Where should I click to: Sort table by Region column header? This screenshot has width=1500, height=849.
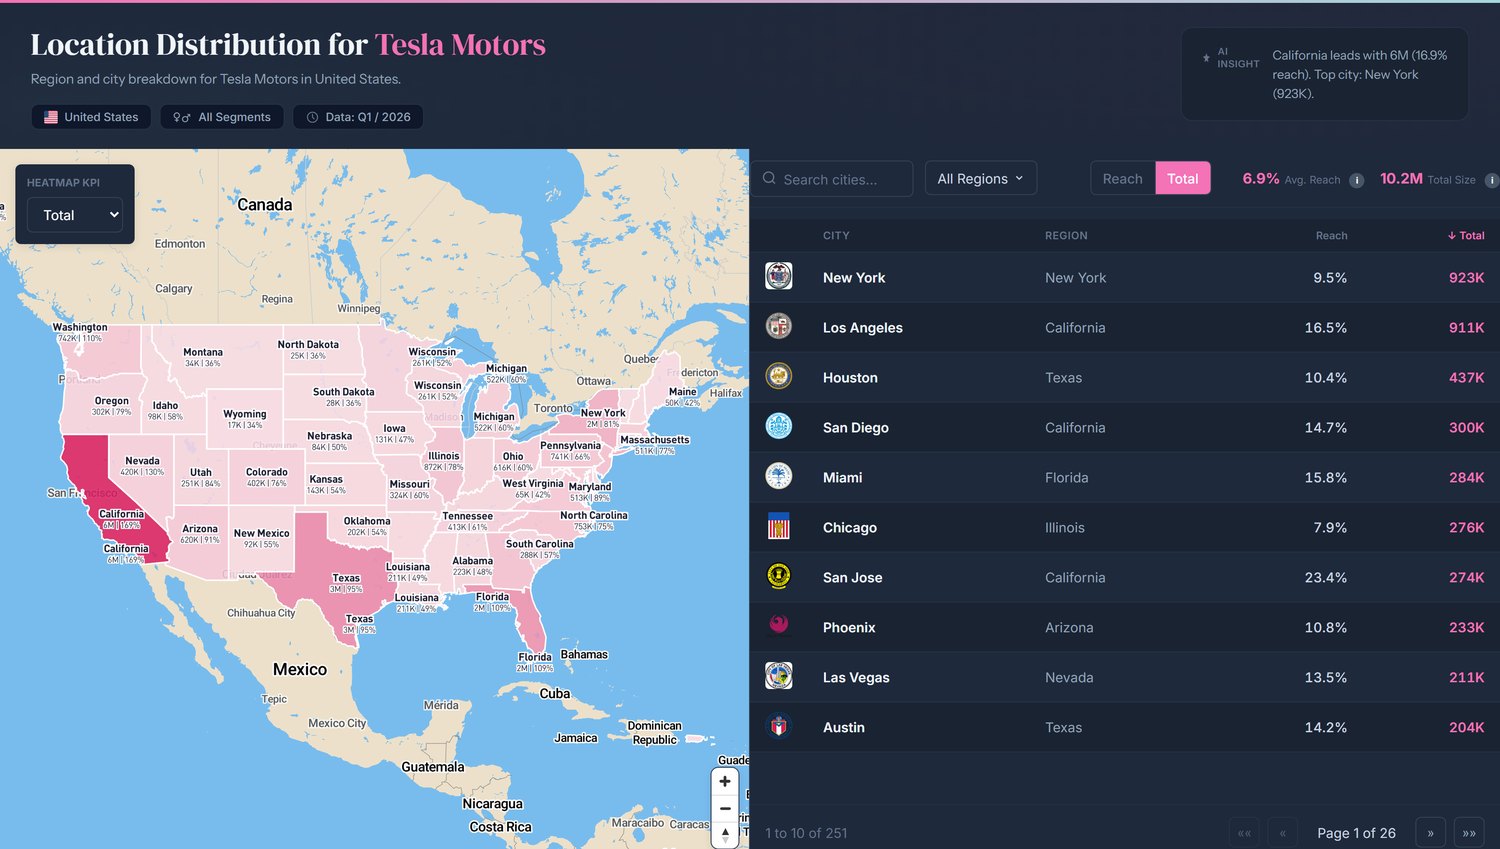tap(1066, 236)
